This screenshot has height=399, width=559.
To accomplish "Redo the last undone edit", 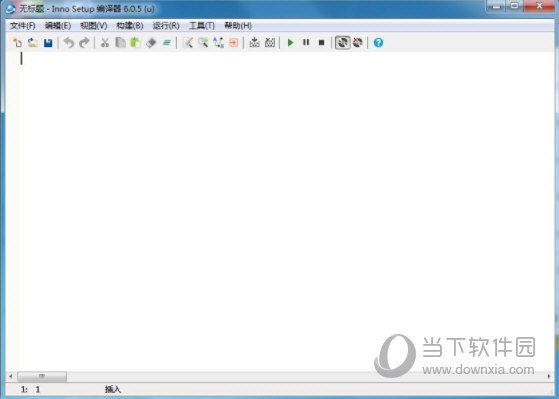I will (x=84, y=43).
